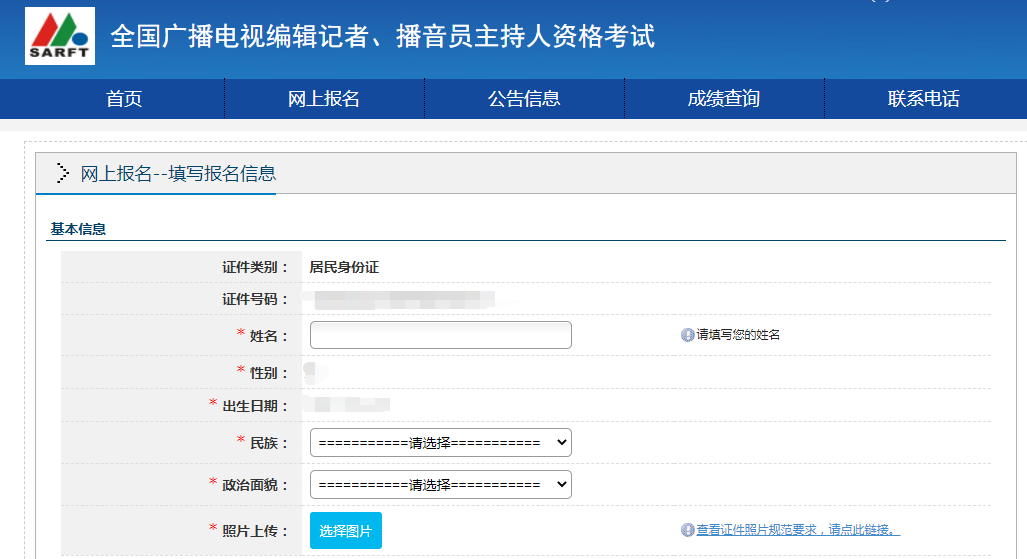The width and height of the screenshot is (1027, 559).
Task: Click the info icon before 请填写您的姓名
Action: click(687, 335)
